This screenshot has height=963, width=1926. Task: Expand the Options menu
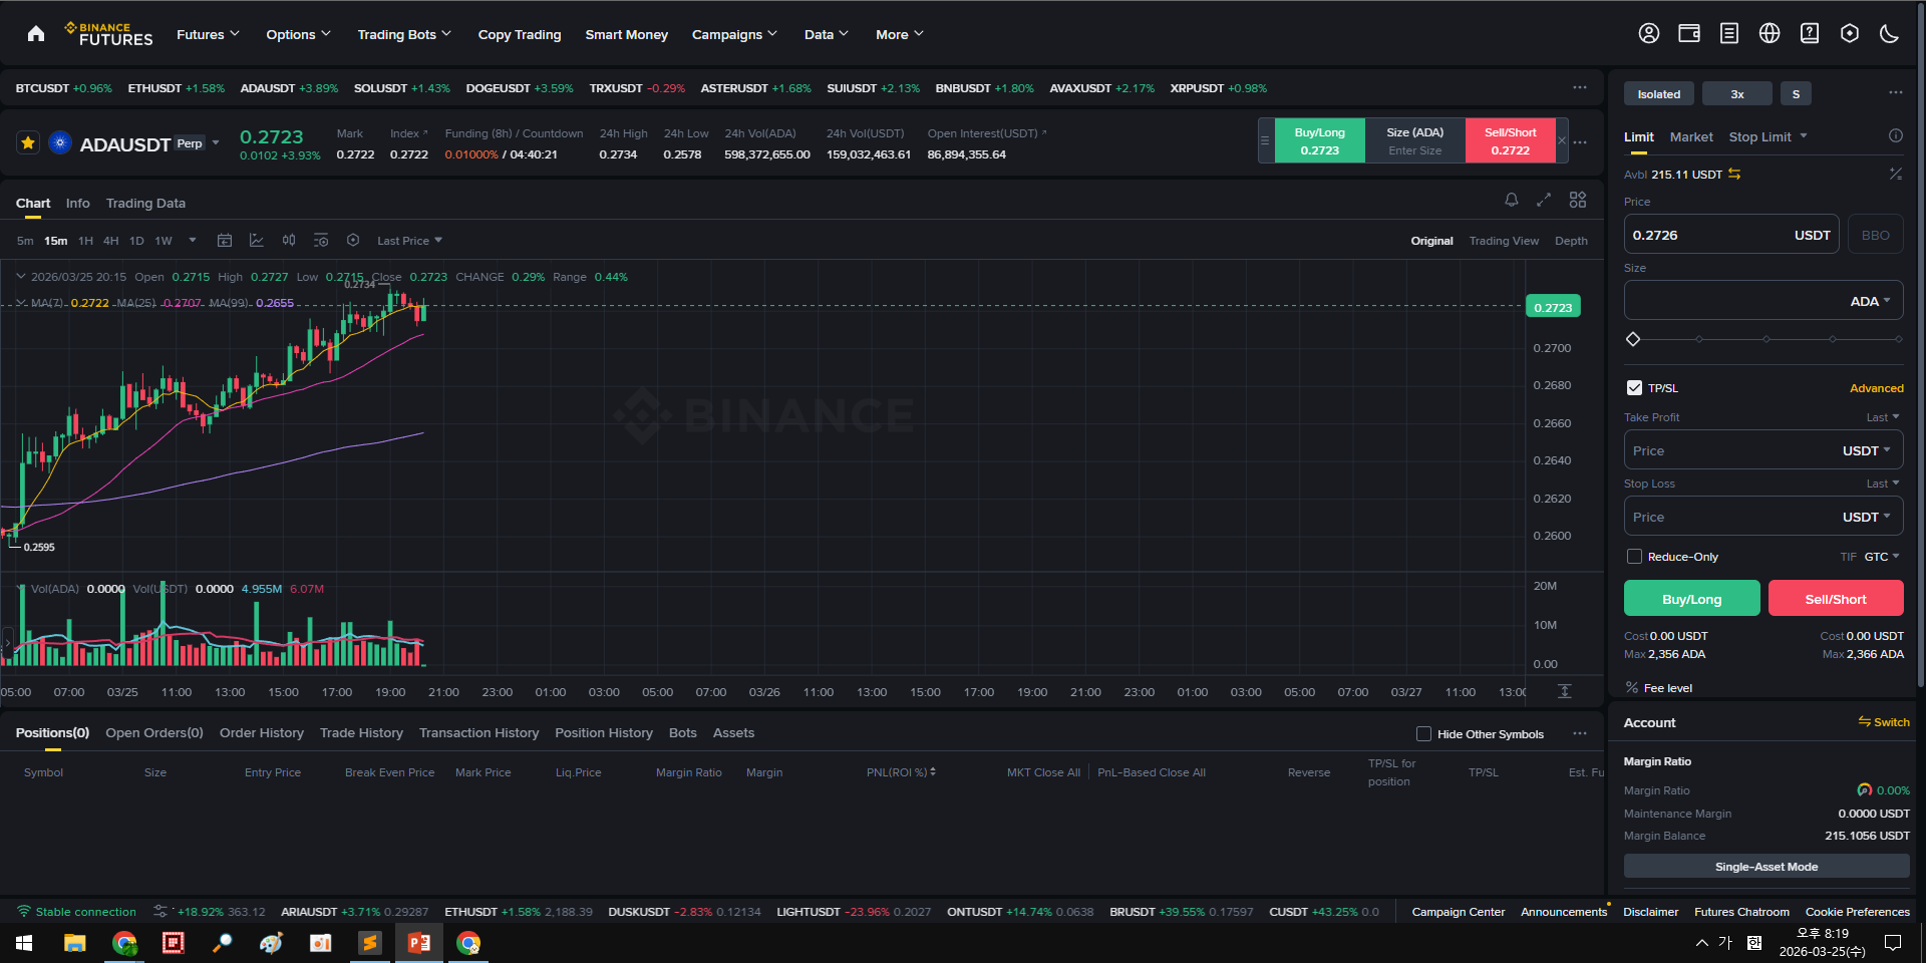point(298,34)
